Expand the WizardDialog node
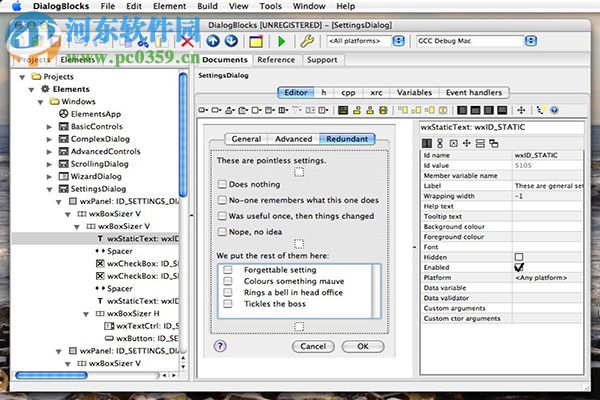The height and width of the screenshot is (400, 600). pyautogui.click(x=49, y=176)
